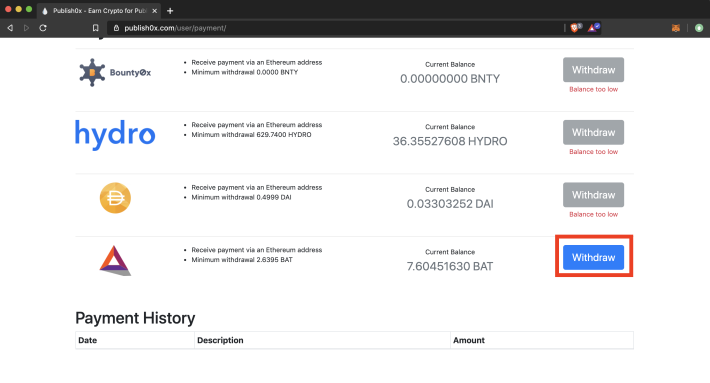This screenshot has width=710, height=383.
Task: Click the 0.03303252 DAI balance
Action: [x=450, y=204]
